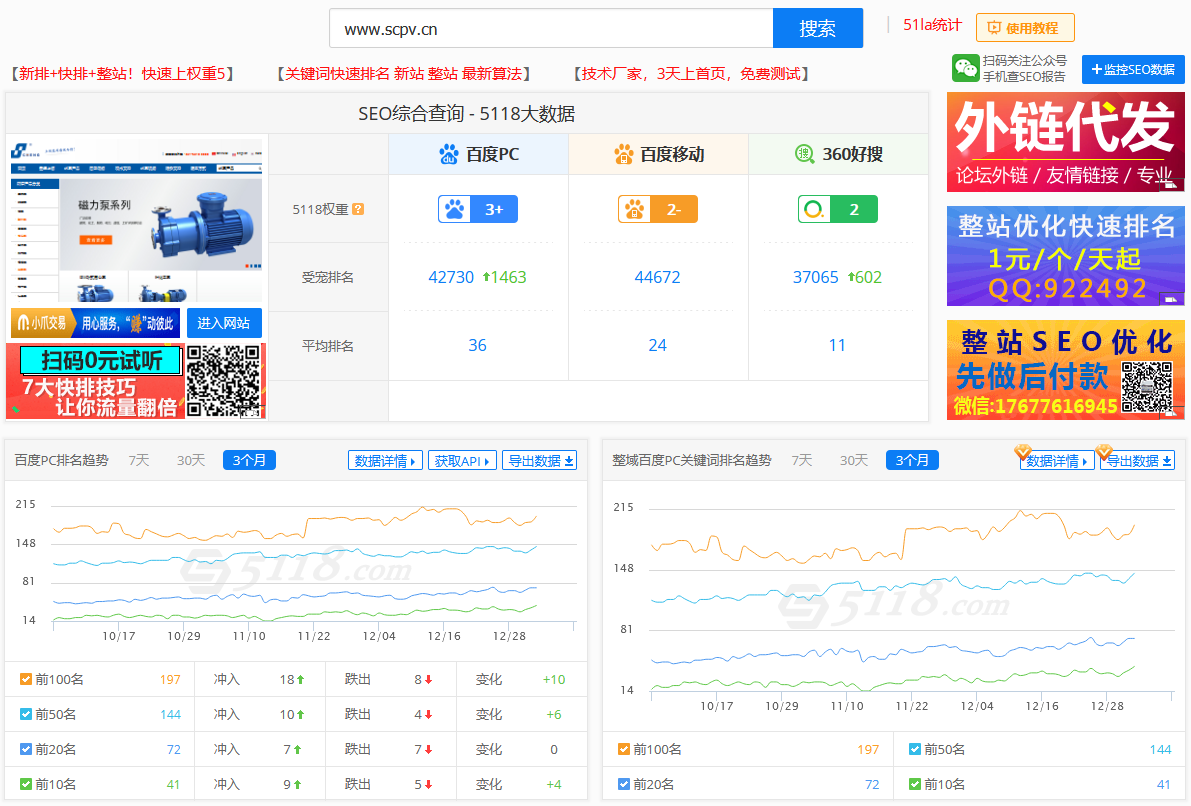Open the 51la统计 link
Screen dimensions: 1191x806
point(932,25)
